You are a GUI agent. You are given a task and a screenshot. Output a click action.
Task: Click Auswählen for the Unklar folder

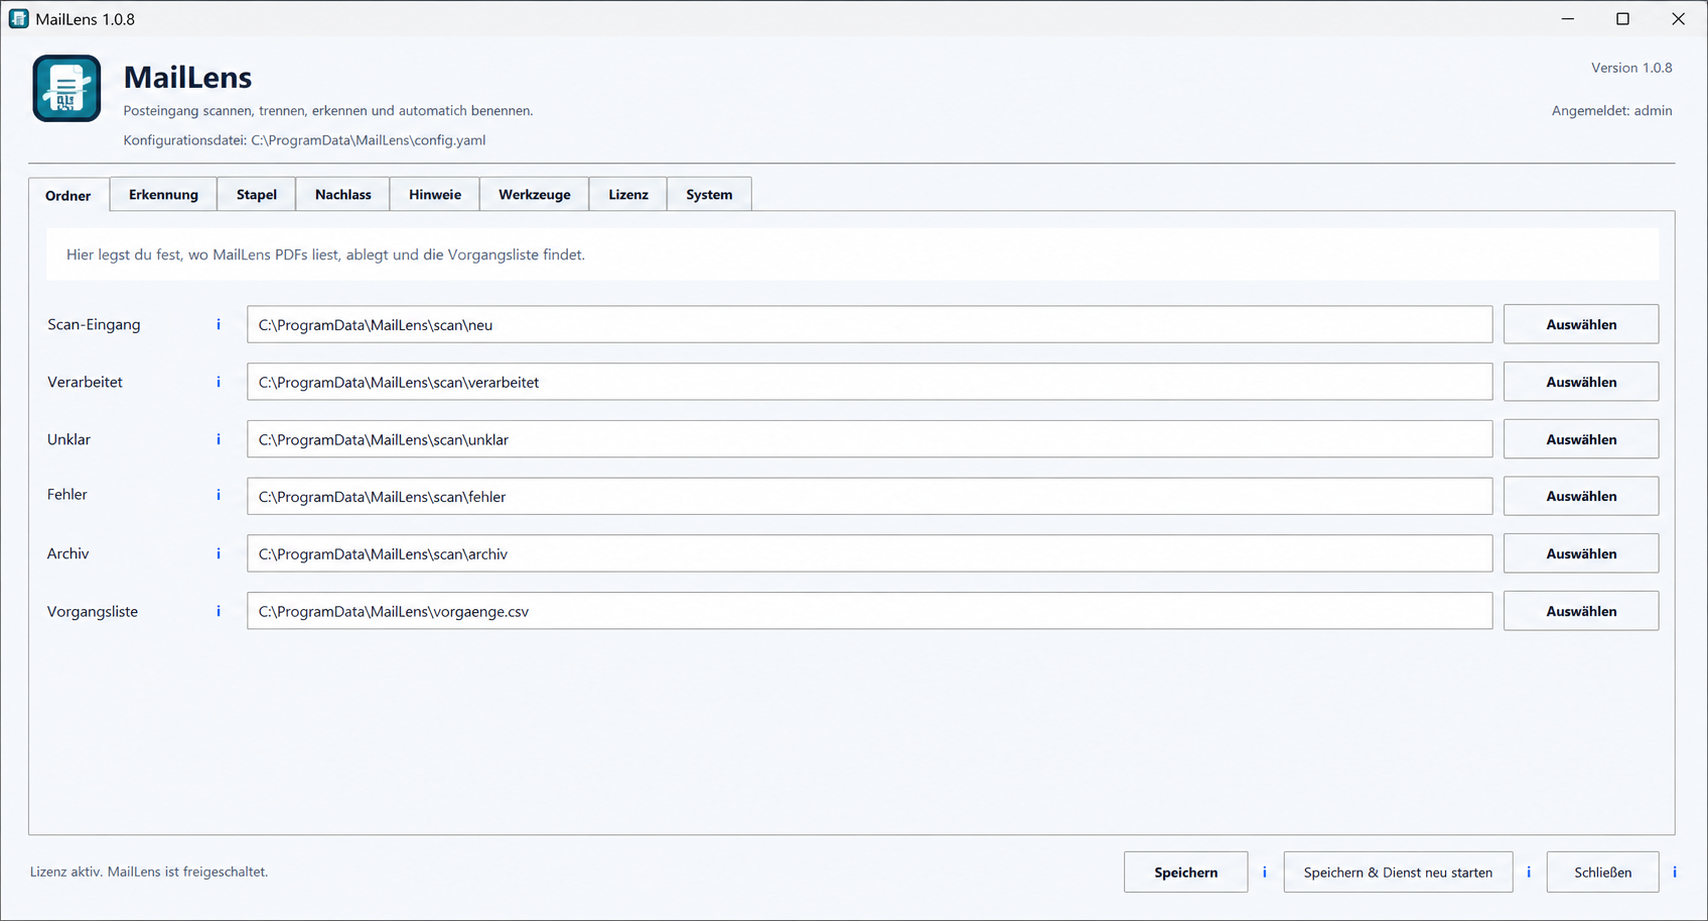point(1581,439)
